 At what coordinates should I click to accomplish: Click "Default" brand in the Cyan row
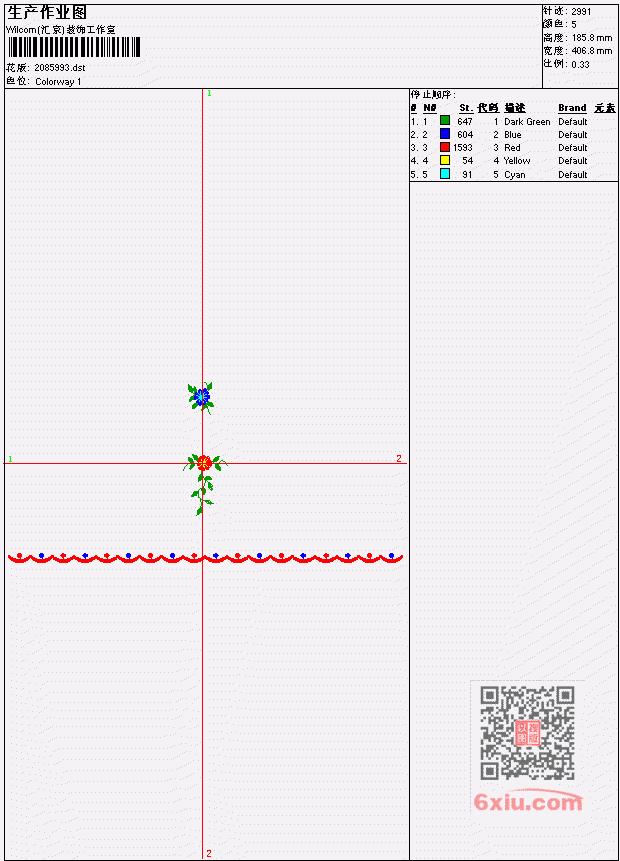click(x=573, y=175)
